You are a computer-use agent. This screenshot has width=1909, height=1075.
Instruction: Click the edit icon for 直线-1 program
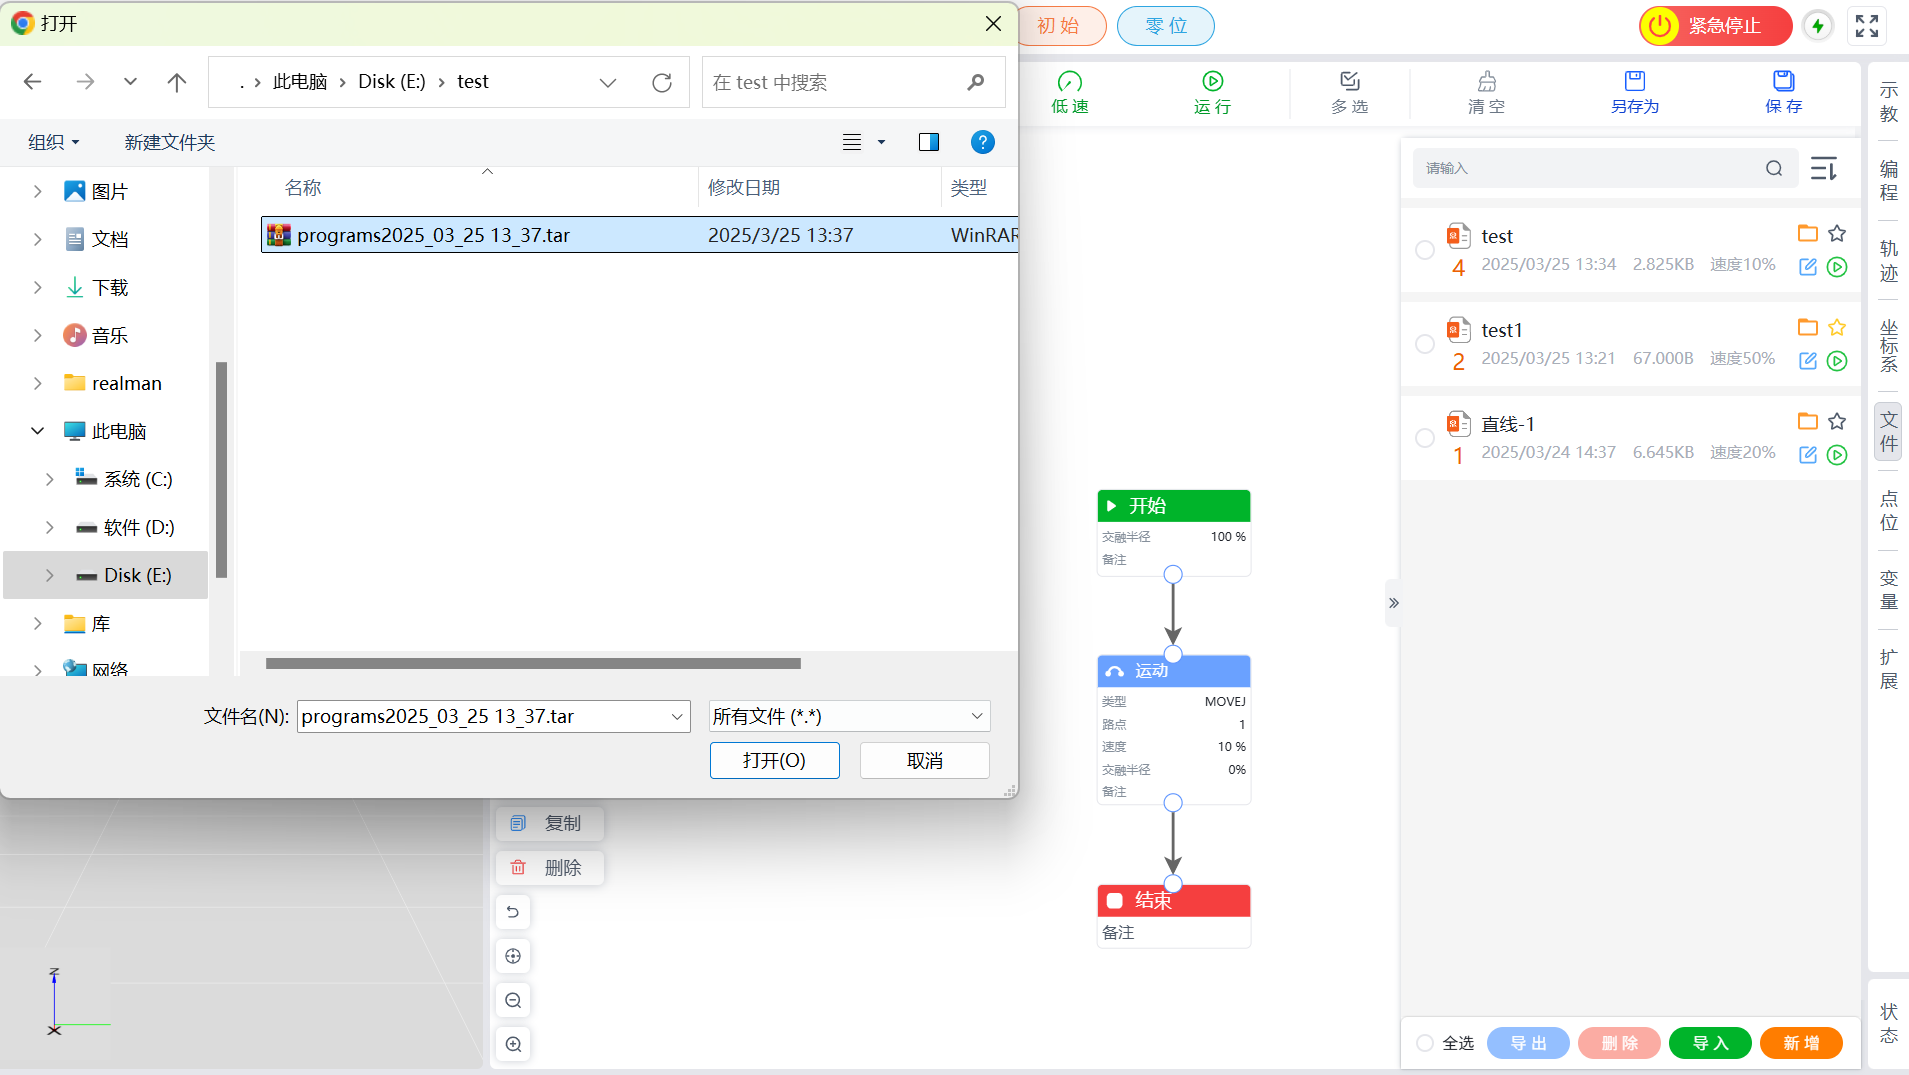pos(1807,455)
